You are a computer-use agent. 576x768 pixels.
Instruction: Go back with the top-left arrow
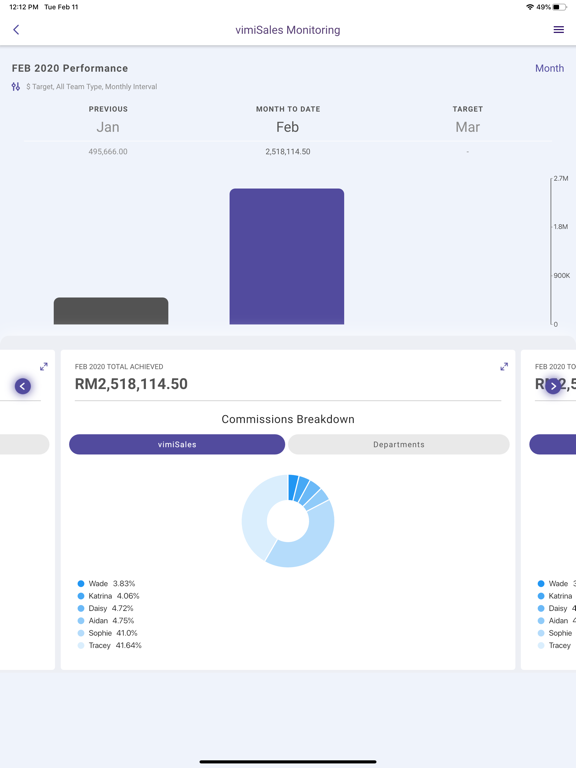[x=16, y=30]
